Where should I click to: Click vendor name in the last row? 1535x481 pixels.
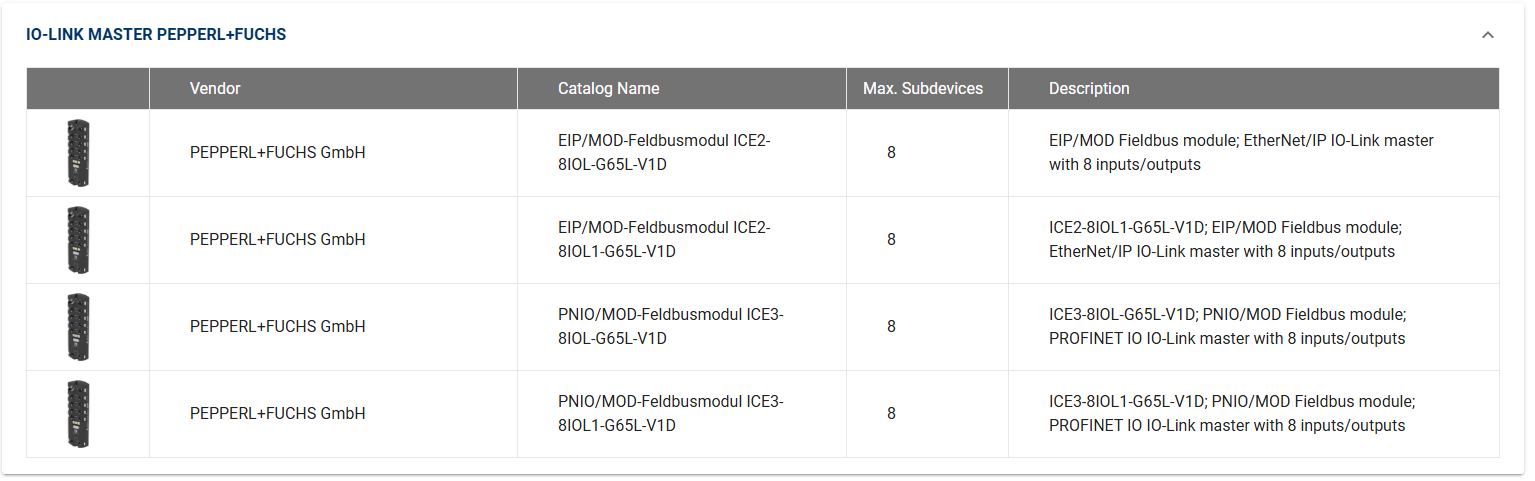(277, 414)
